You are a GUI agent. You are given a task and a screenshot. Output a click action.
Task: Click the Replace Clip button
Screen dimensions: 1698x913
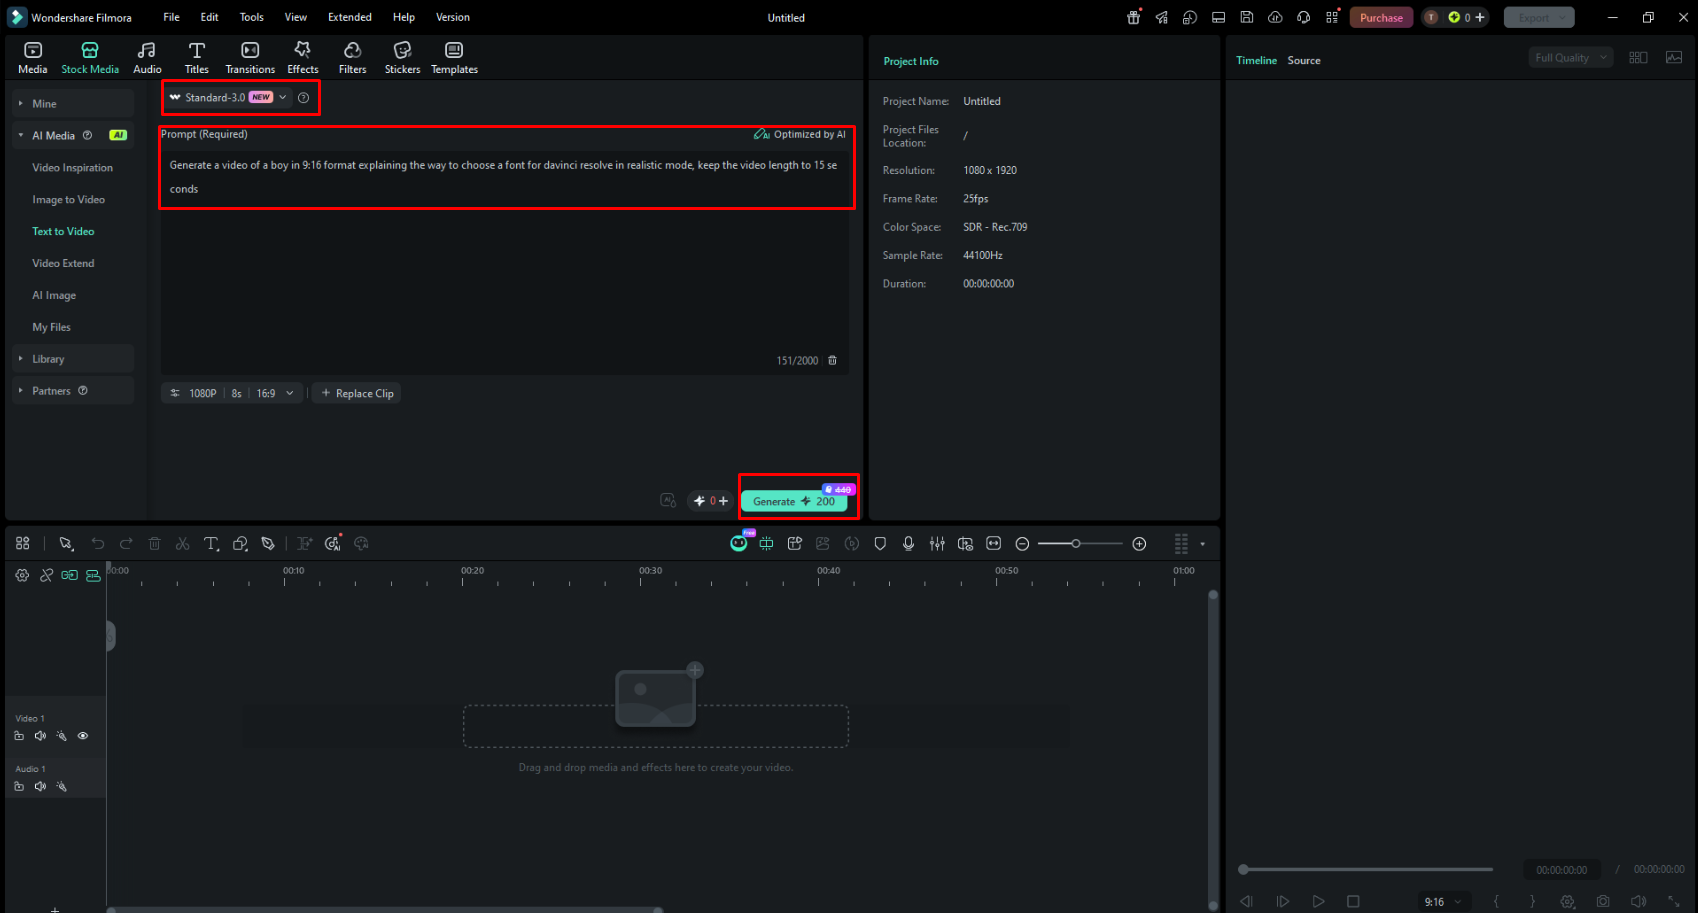point(357,393)
